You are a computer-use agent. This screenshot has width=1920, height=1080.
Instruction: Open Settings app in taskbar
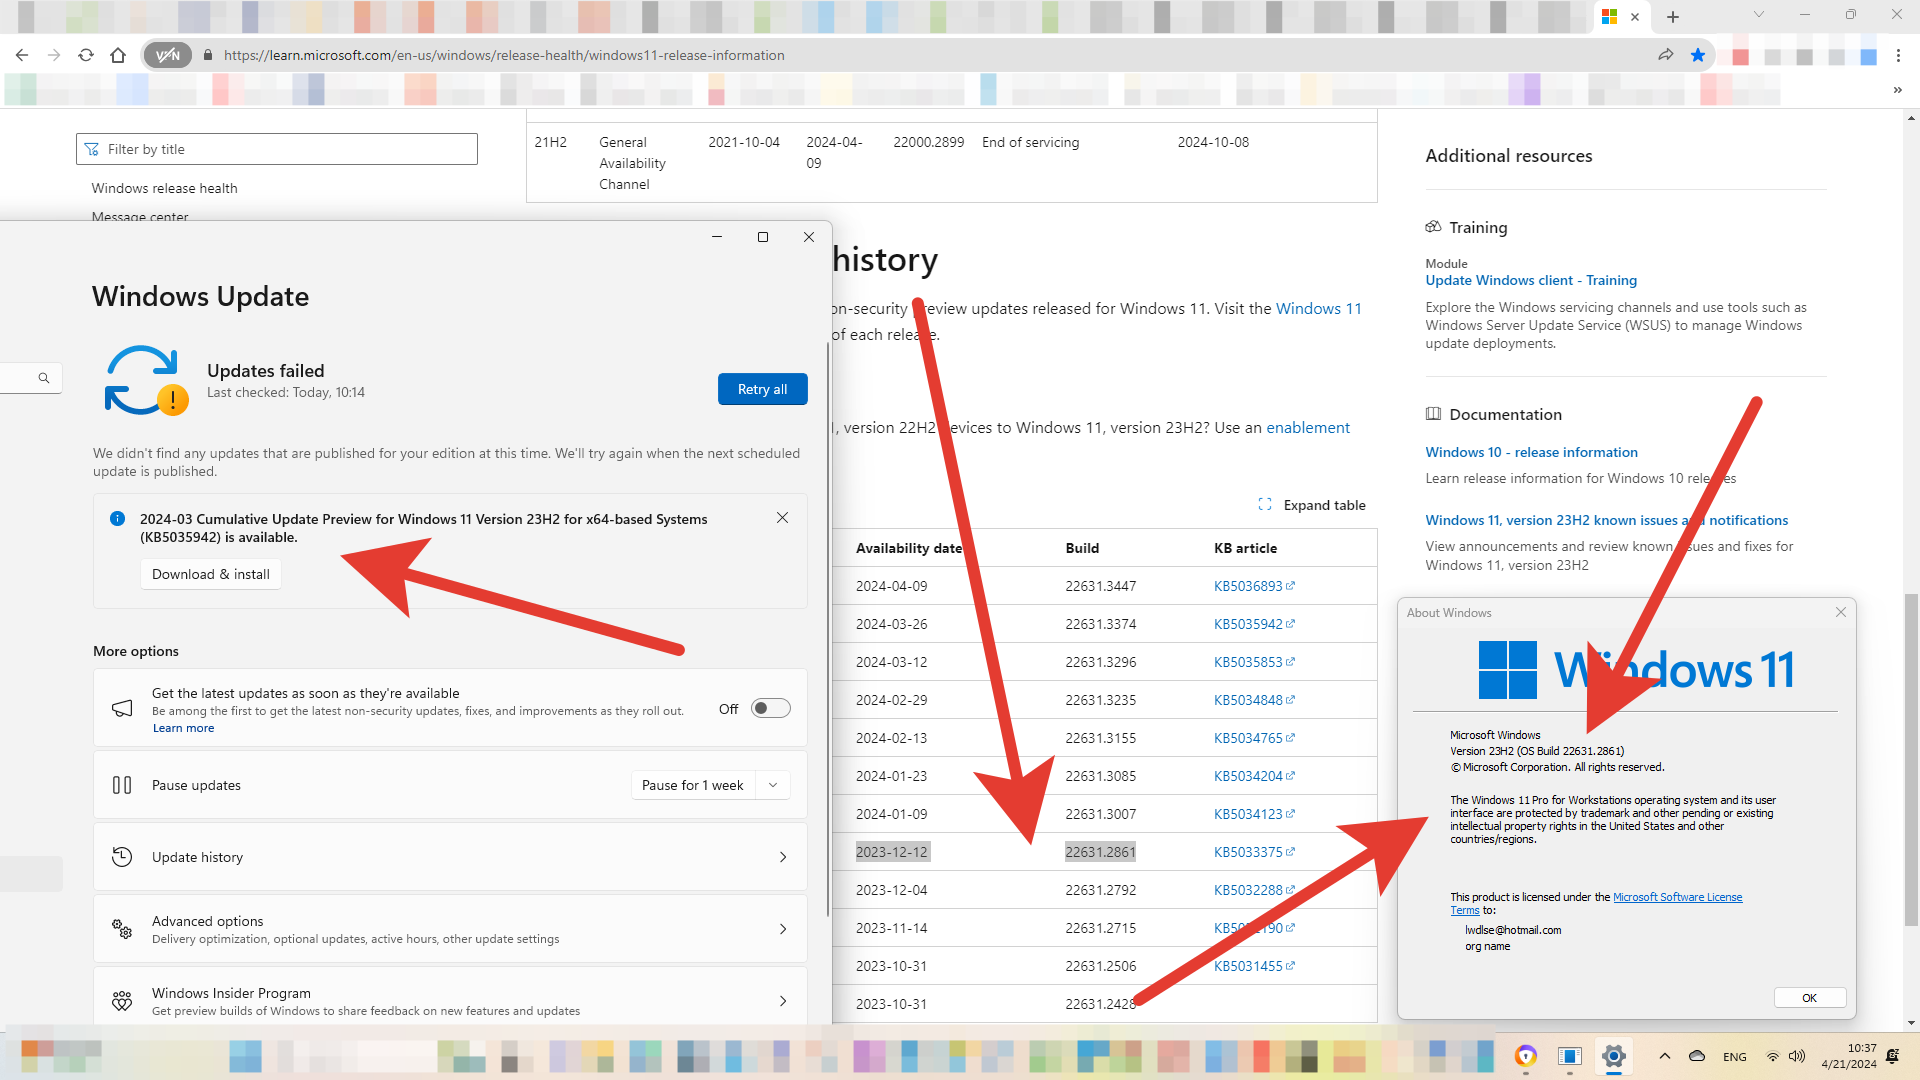pyautogui.click(x=1613, y=1056)
